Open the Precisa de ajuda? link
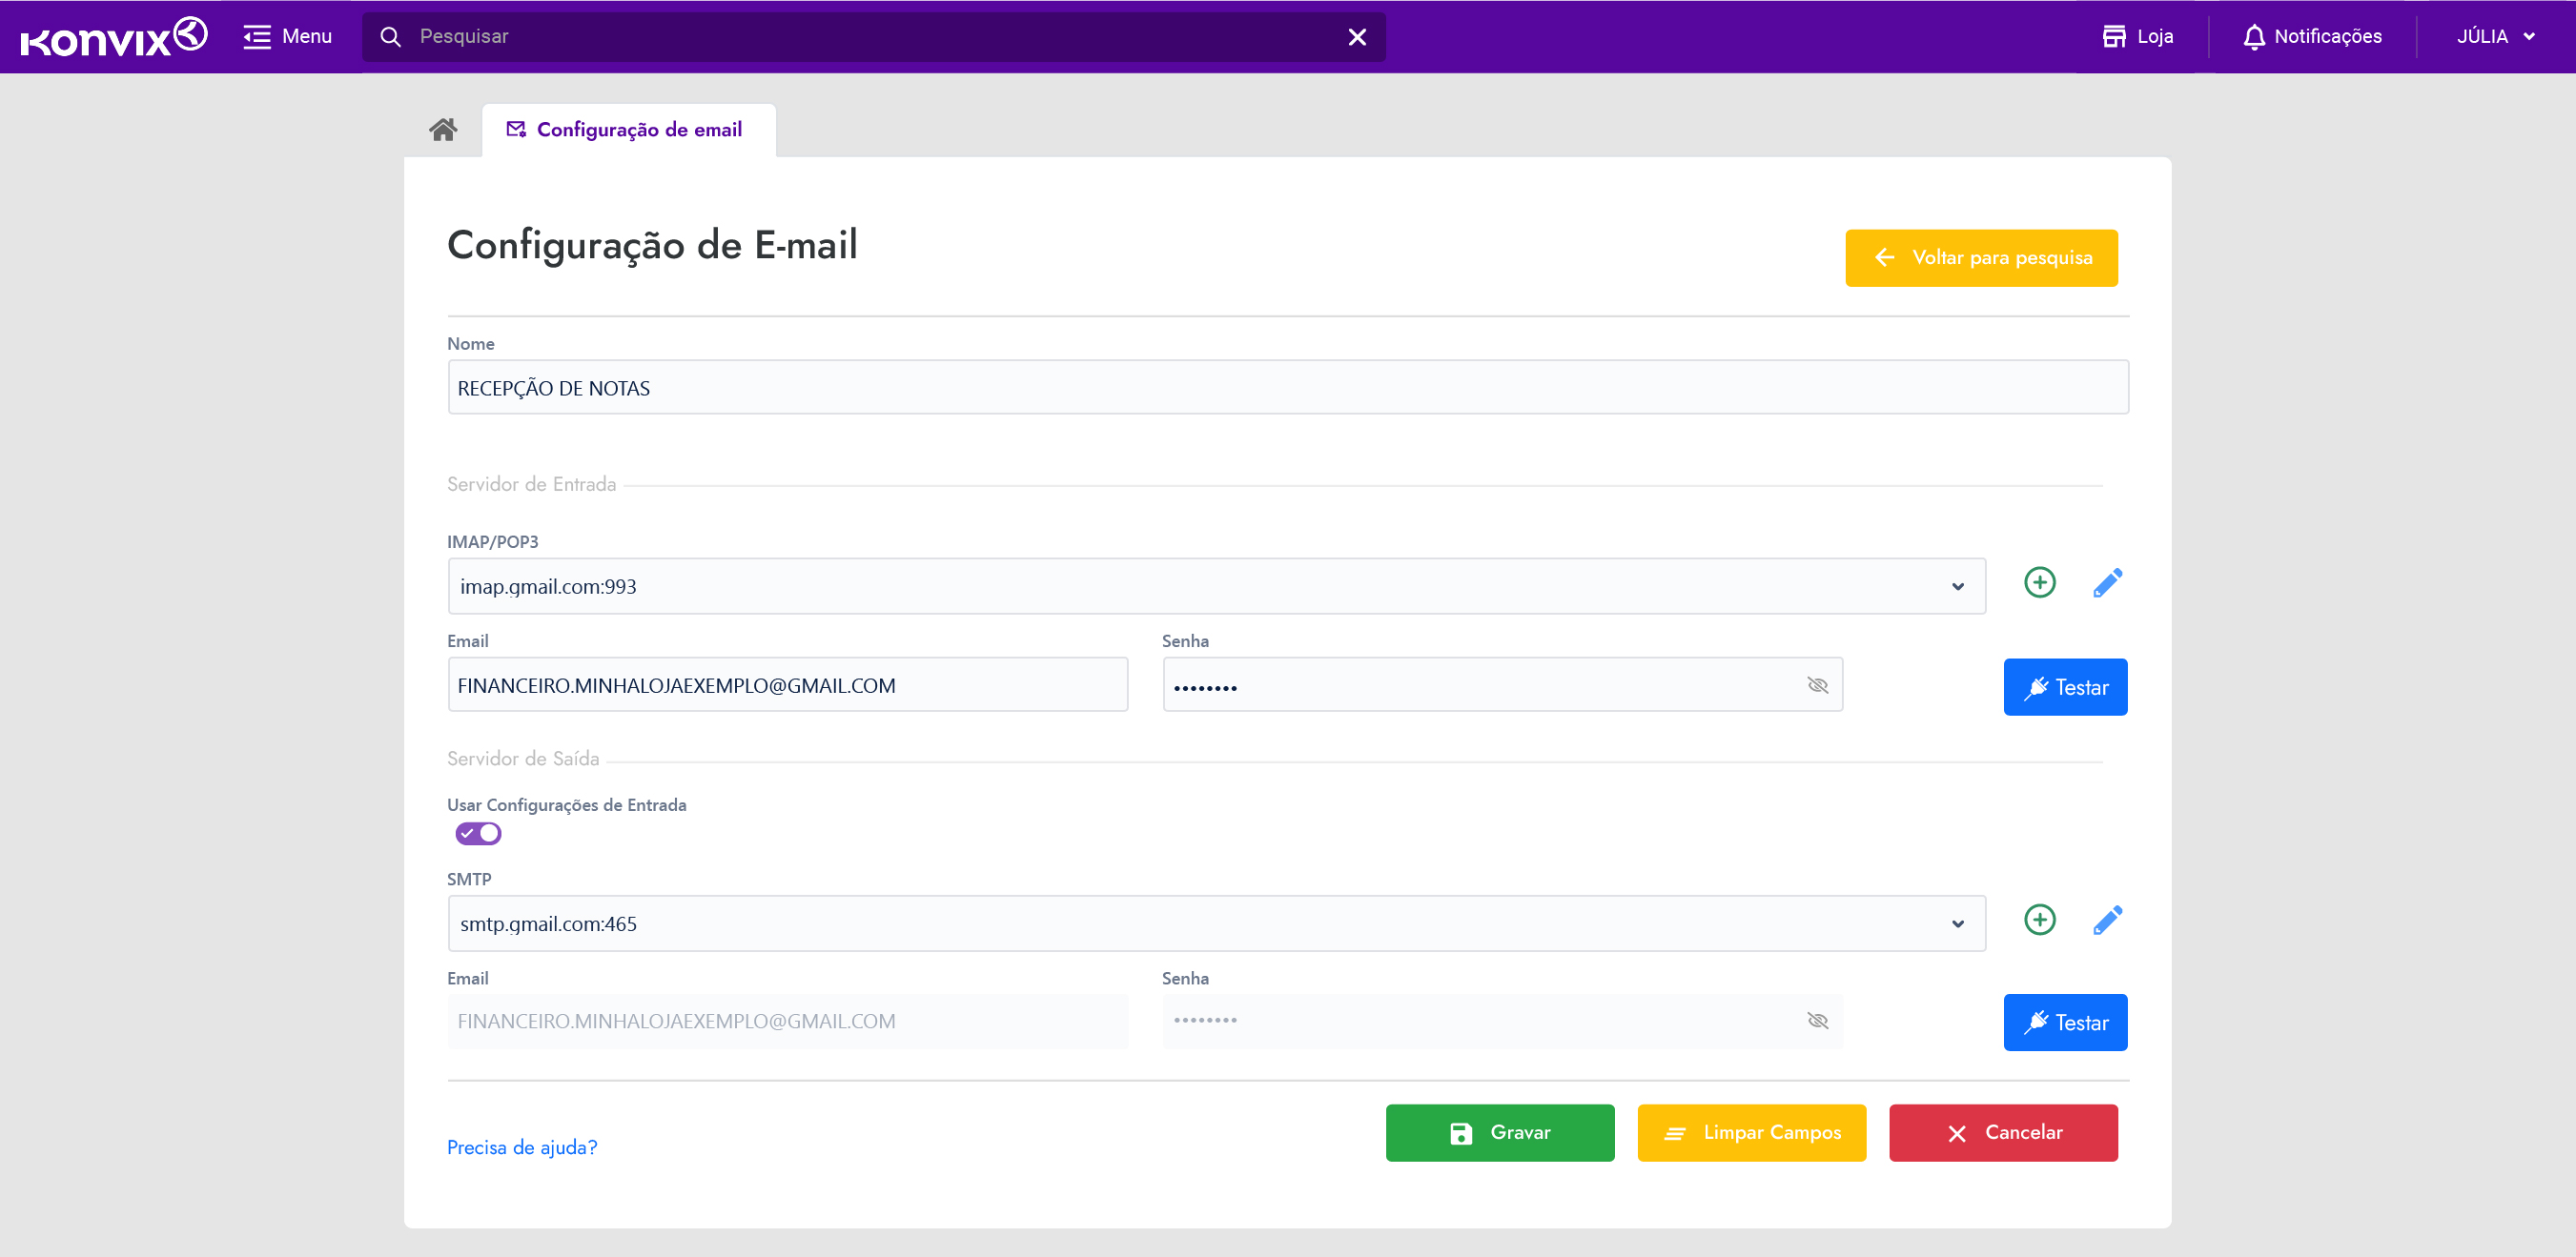Screen dimensions: 2576x1257 tap(522, 1147)
